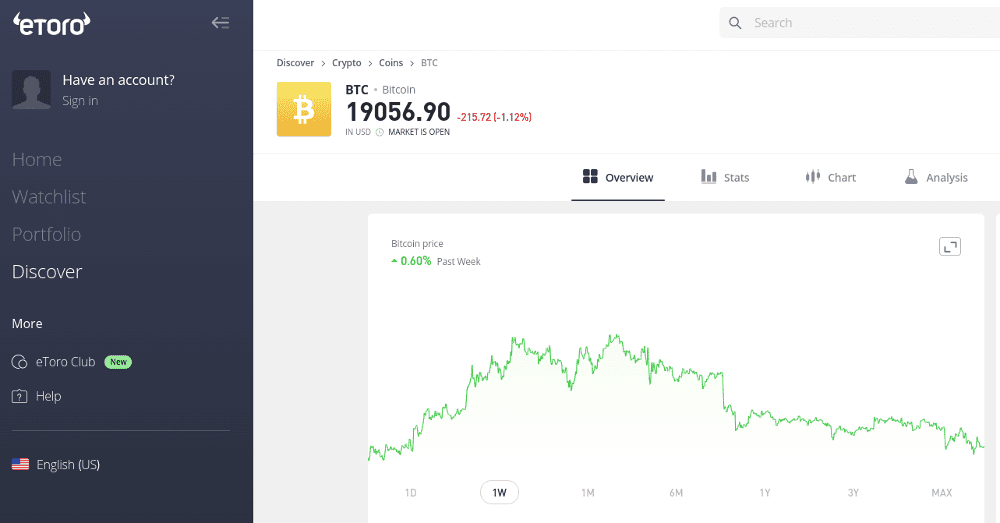Select the 1M chart range
This screenshot has width=1000, height=523.
click(587, 492)
